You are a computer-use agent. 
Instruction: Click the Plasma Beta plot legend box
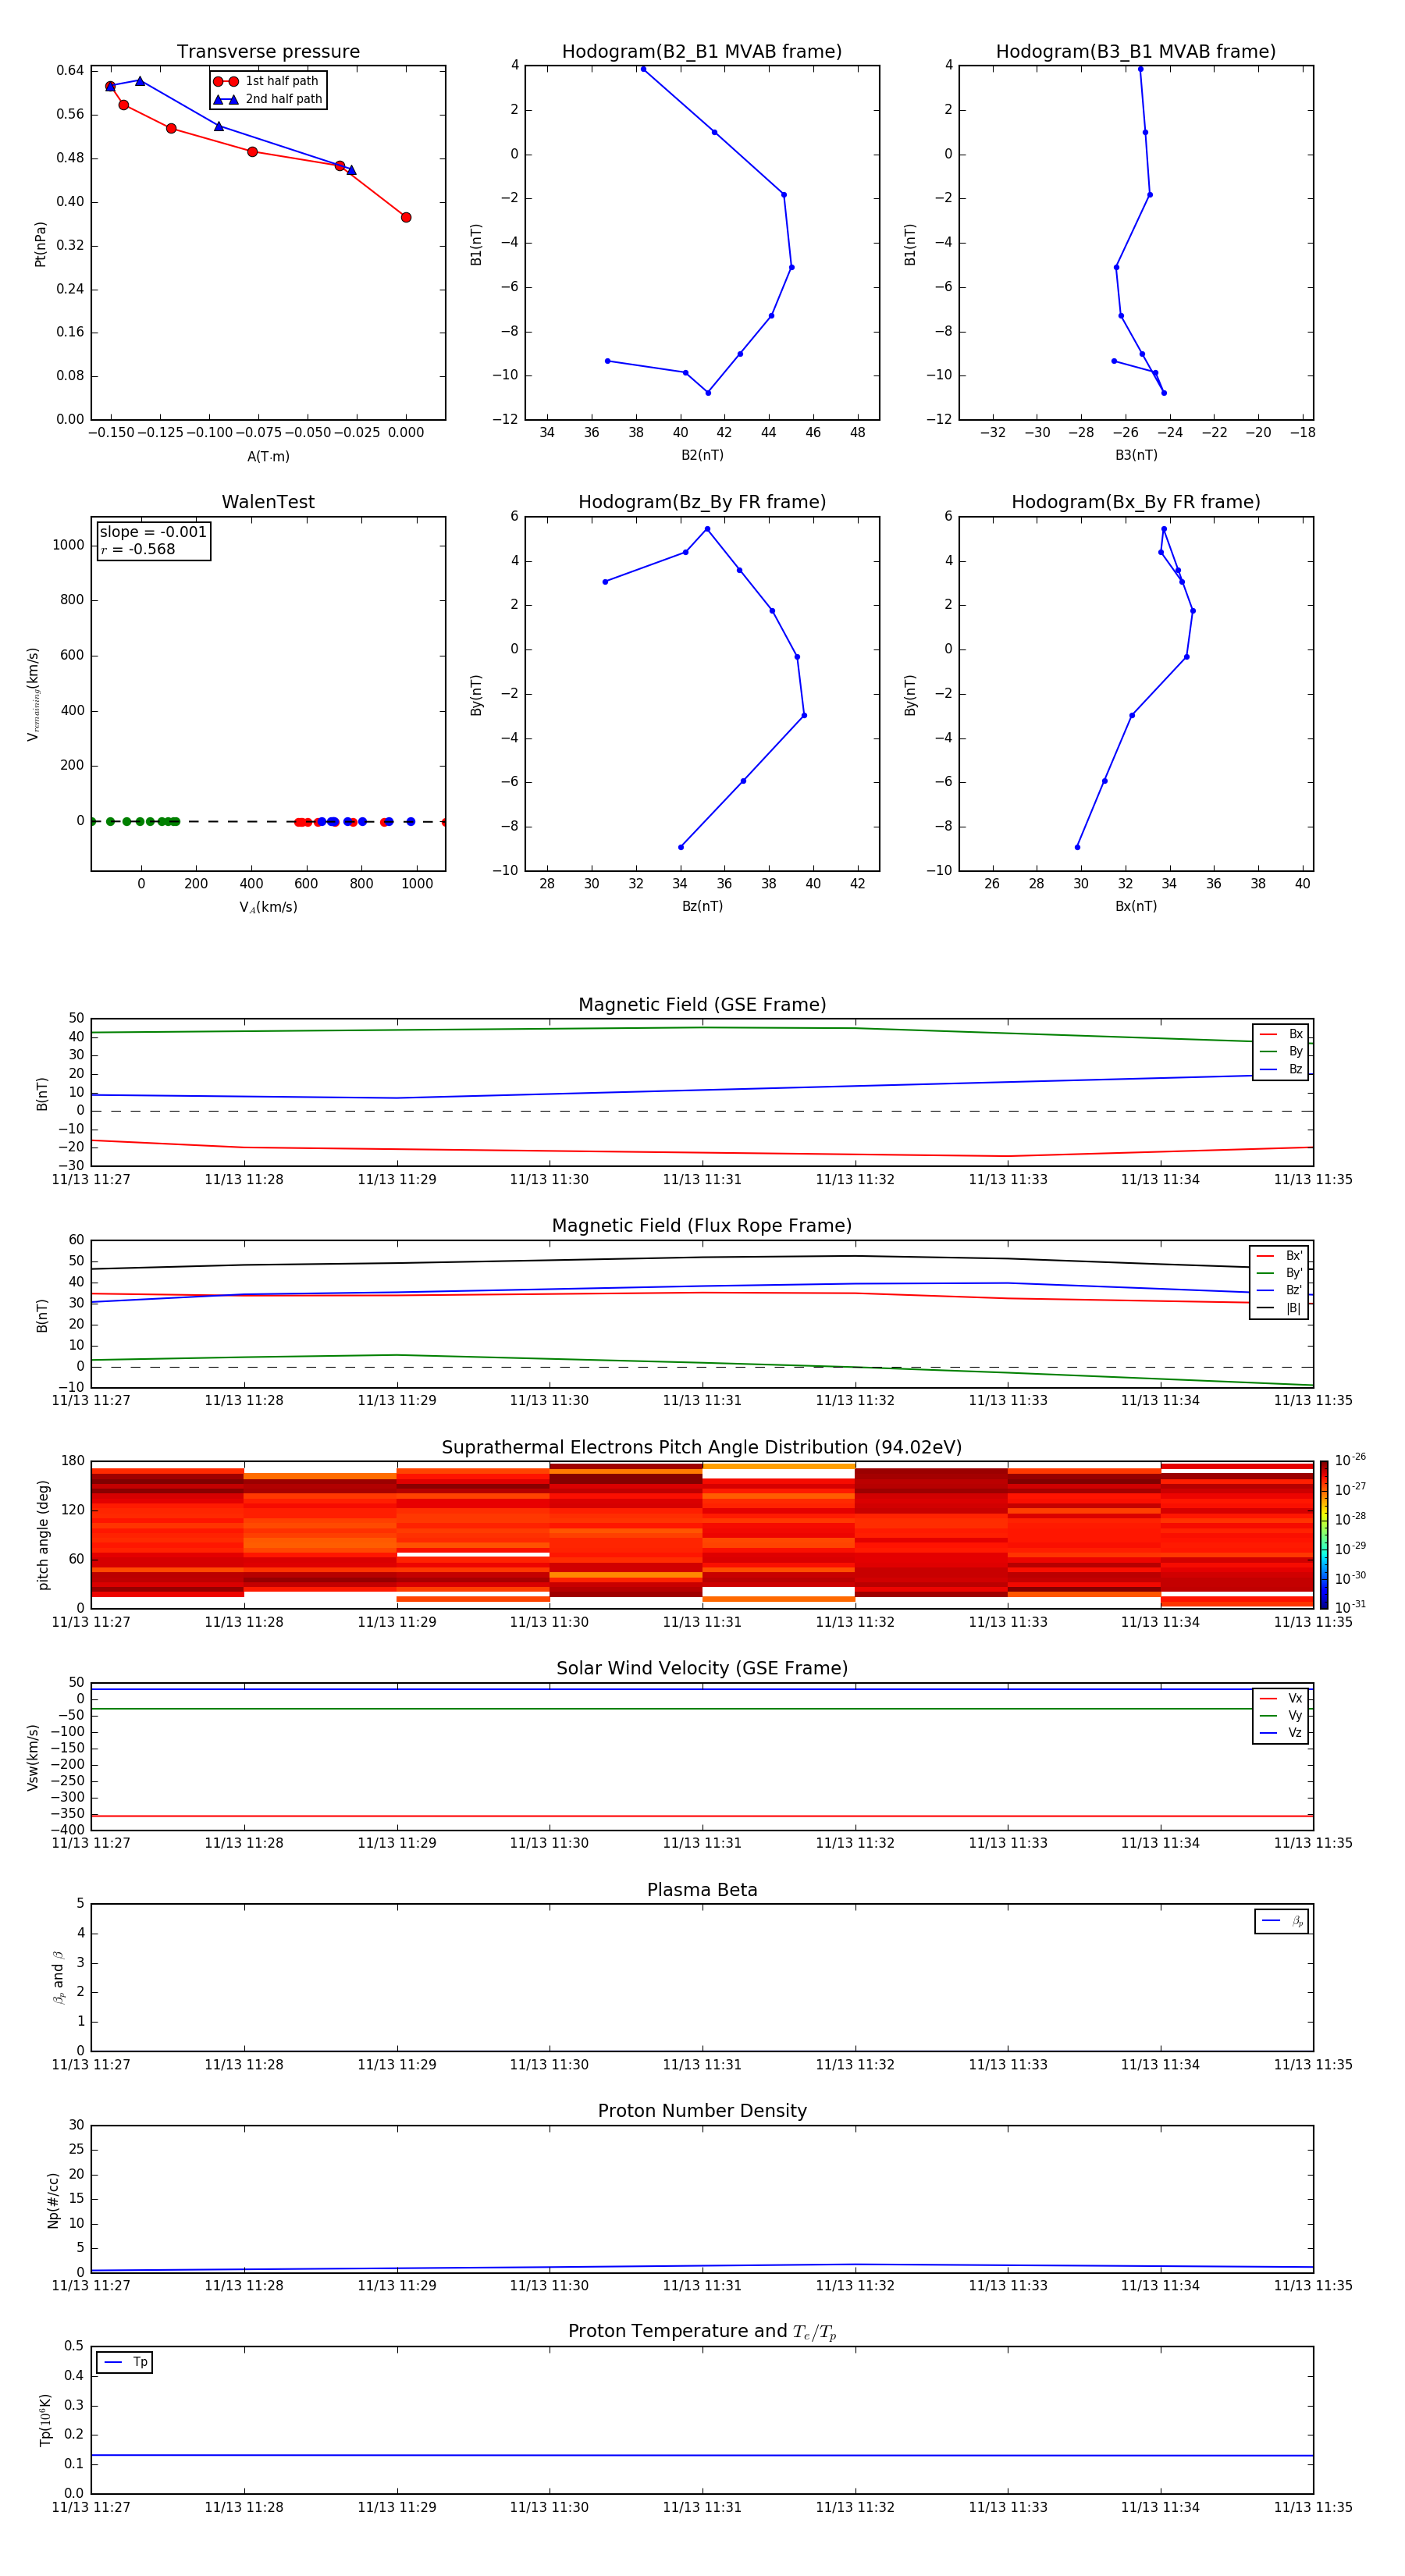1281,1921
